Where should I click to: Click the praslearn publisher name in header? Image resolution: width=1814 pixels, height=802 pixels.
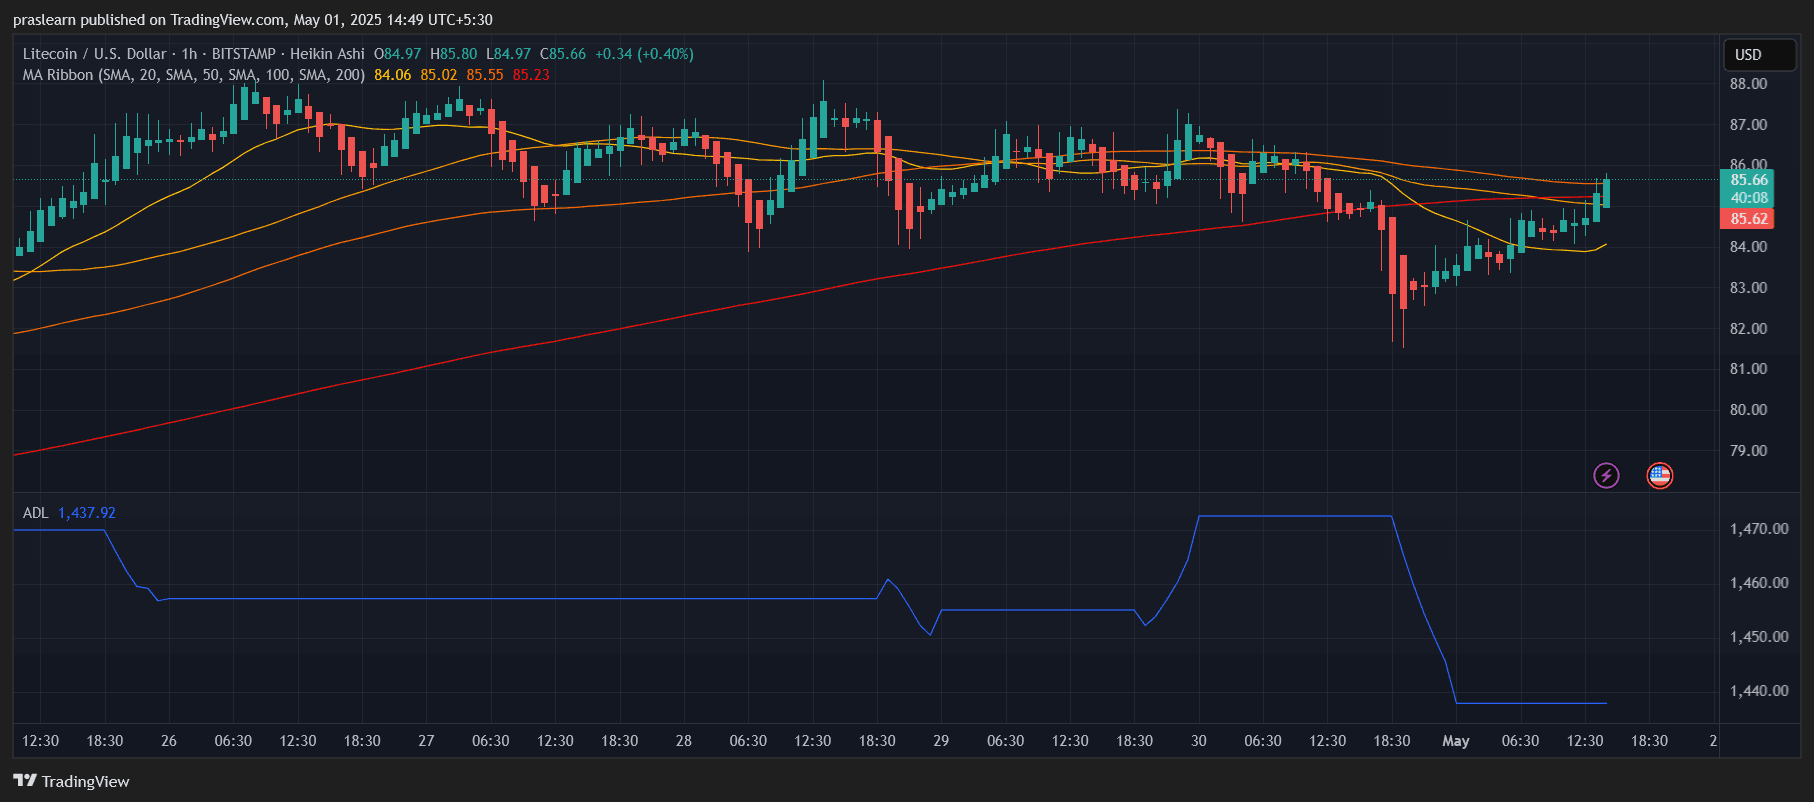44,20
